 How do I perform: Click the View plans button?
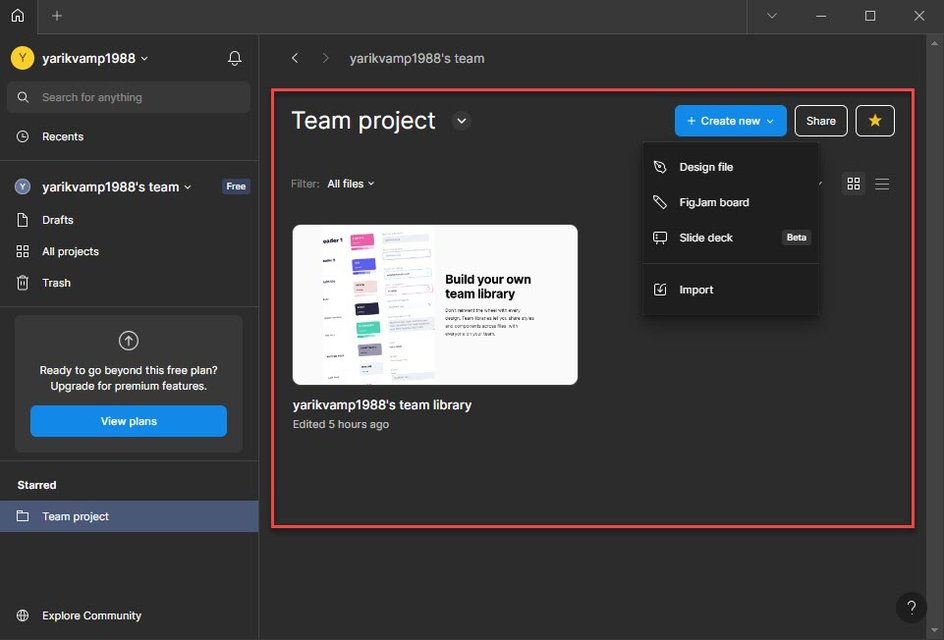[x=129, y=421]
